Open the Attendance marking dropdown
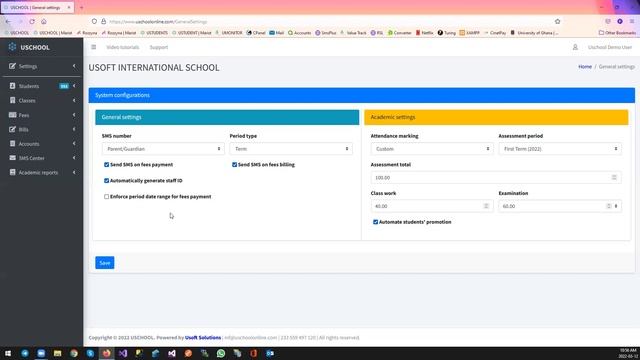640x360 pixels. 432,149
